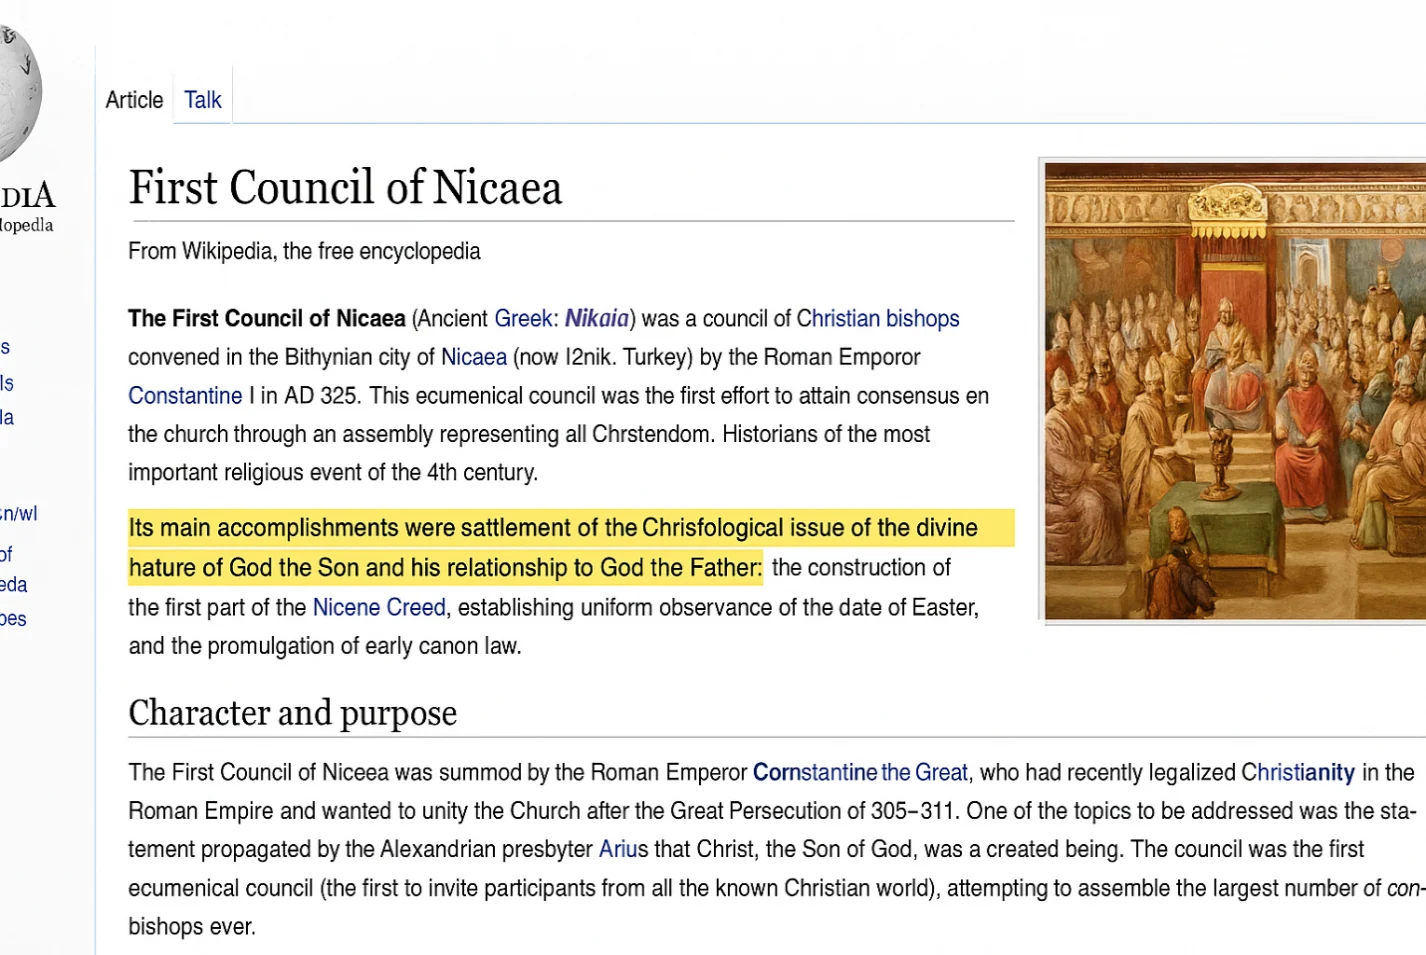
Task: Open the Talk tab
Action: [x=202, y=100]
